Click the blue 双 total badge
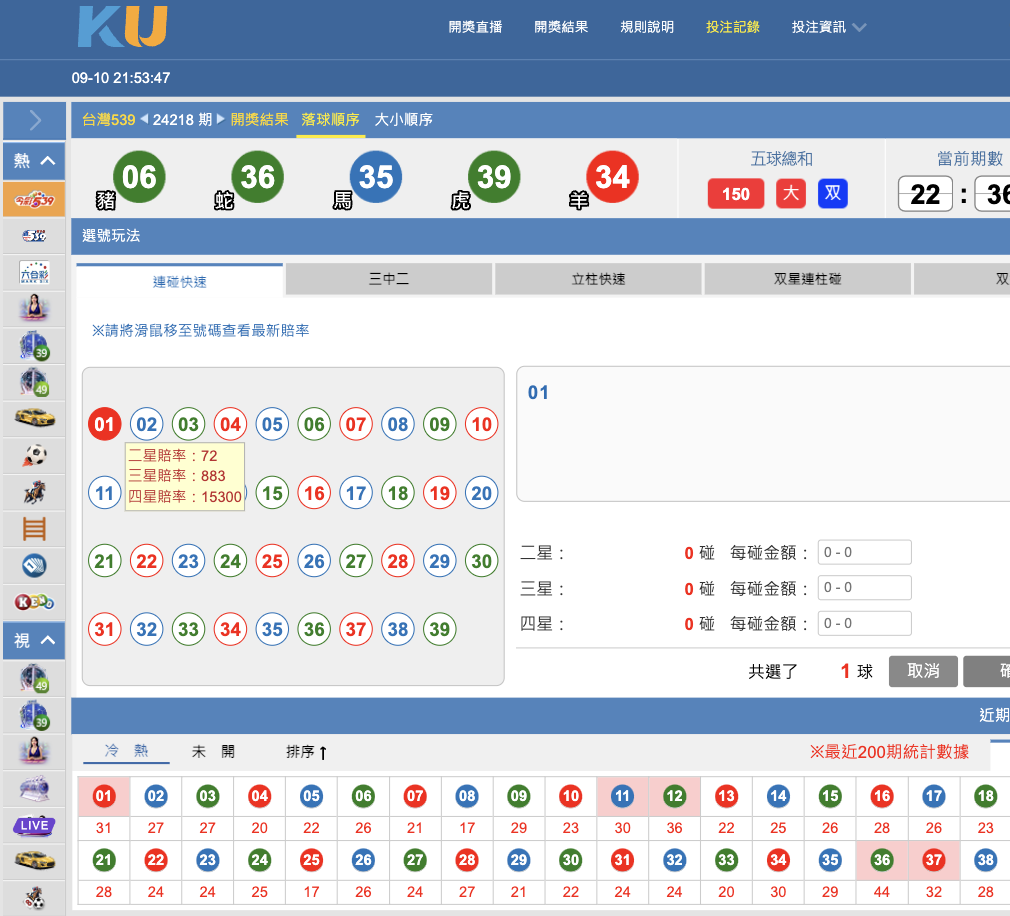1010x916 pixels. (833, 193)
